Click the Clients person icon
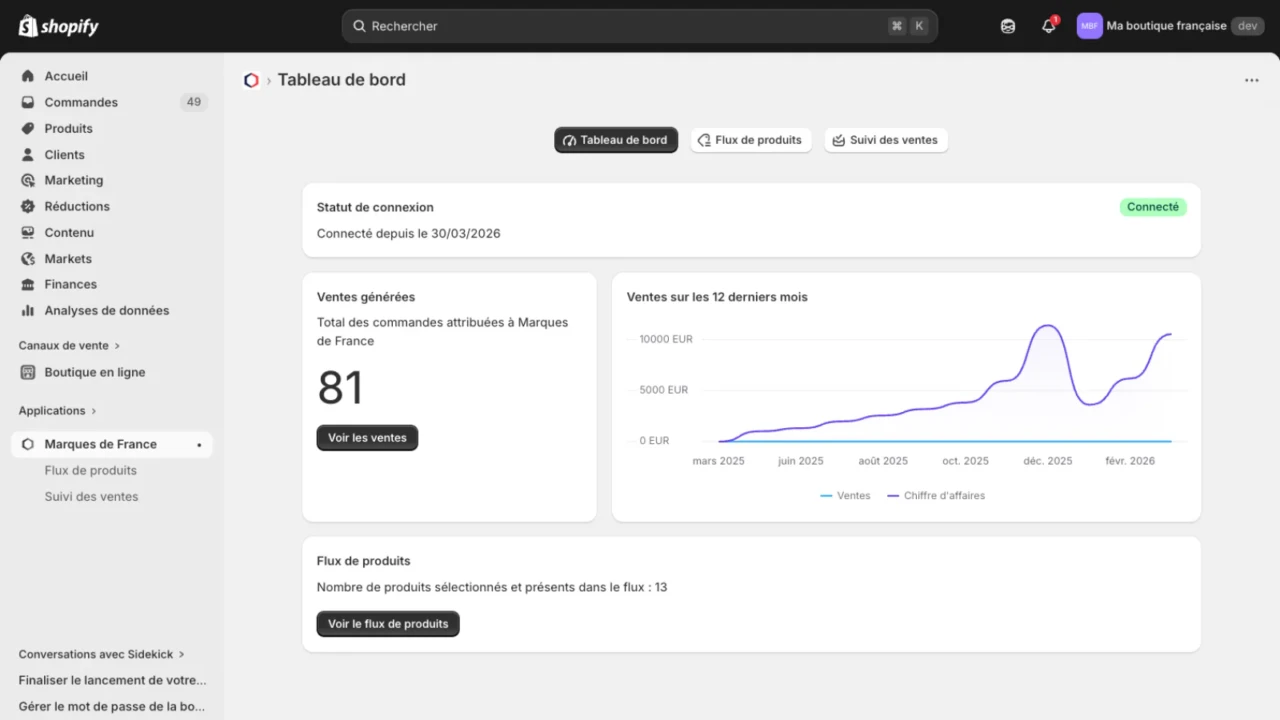 pos(28,154)
